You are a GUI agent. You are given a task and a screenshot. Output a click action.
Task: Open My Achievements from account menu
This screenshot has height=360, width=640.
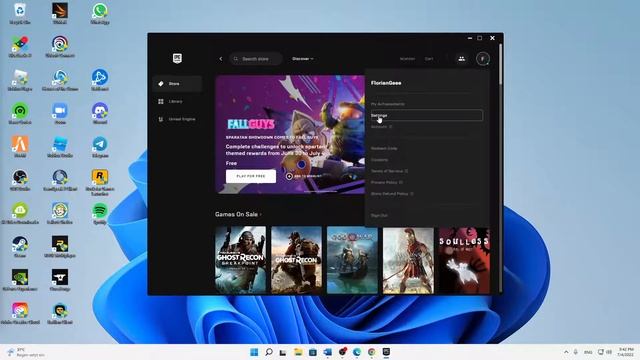[388, 104]
